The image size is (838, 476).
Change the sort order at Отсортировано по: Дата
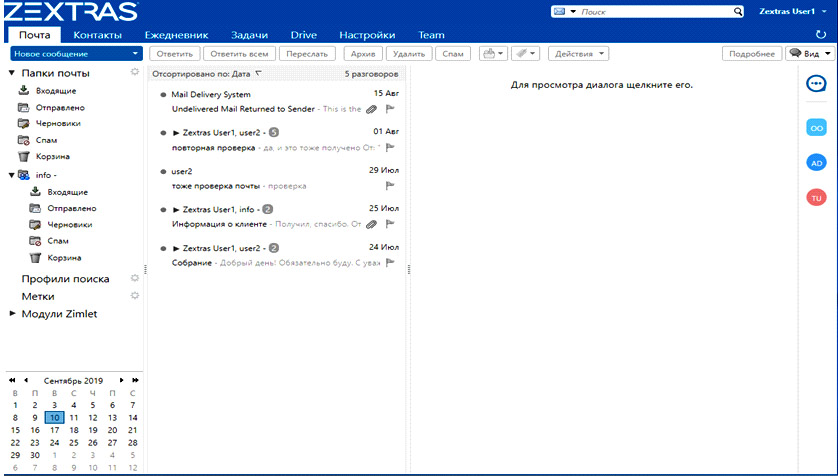(207, 74)
